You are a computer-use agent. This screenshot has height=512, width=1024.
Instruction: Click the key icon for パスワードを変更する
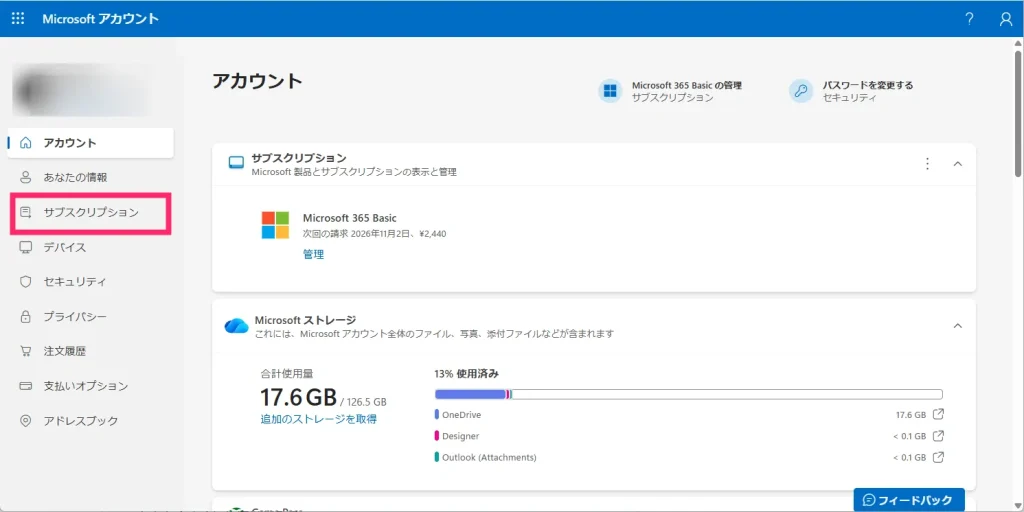coord(801,91)
